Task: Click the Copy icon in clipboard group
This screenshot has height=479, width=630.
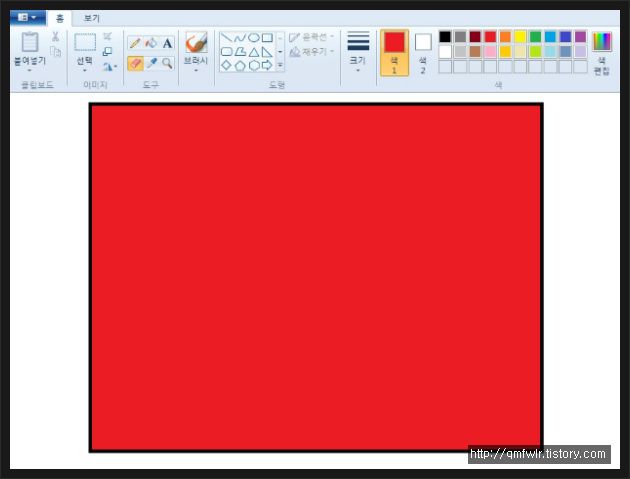Action: click(55, 51)
